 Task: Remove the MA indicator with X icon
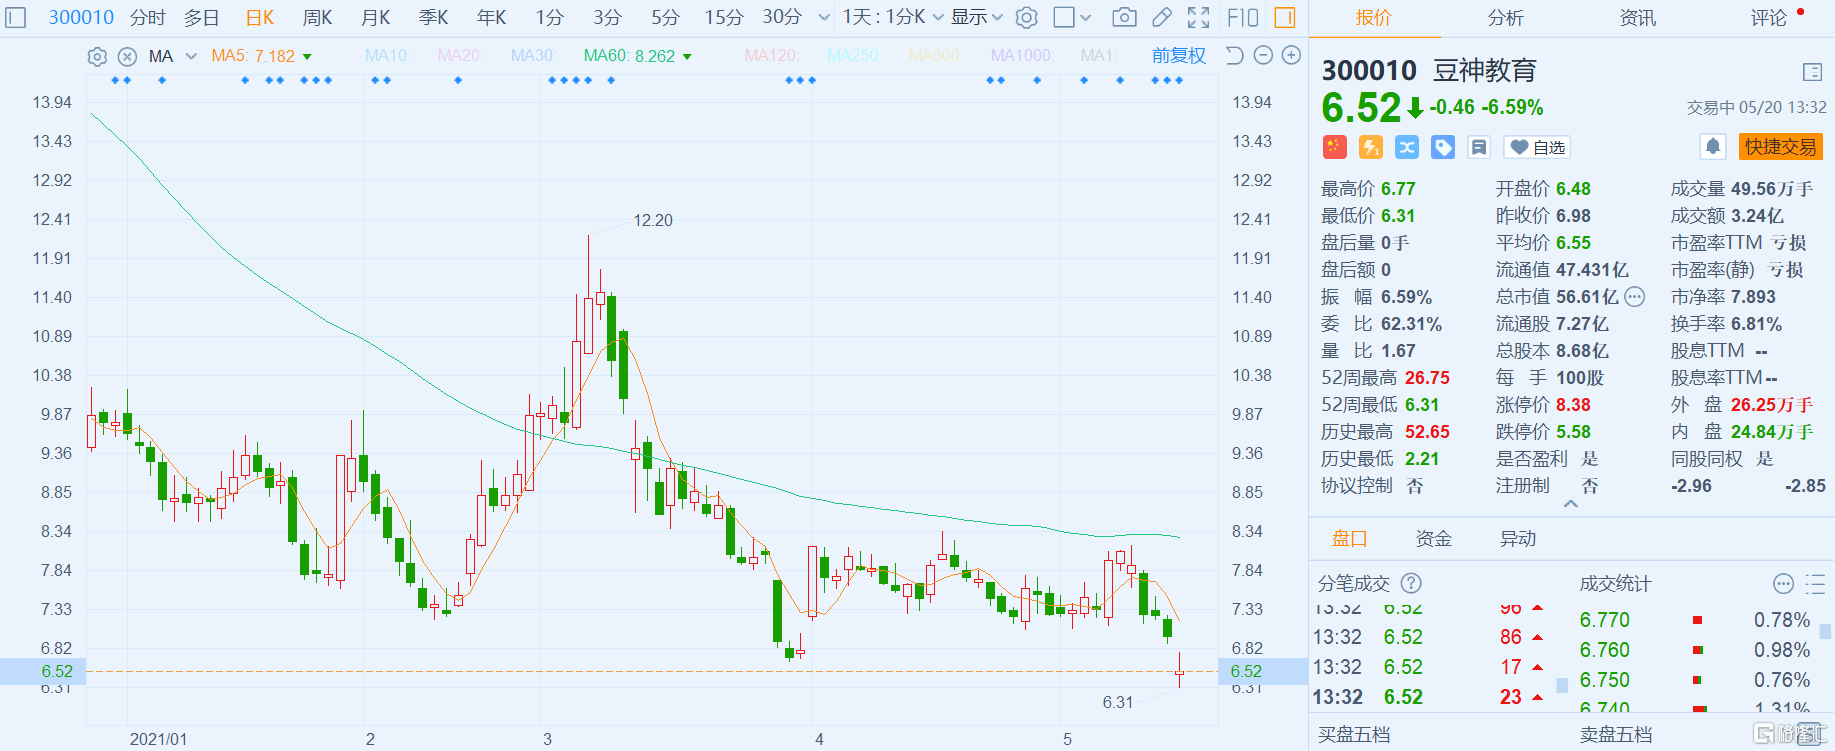(x=127, y=56)
